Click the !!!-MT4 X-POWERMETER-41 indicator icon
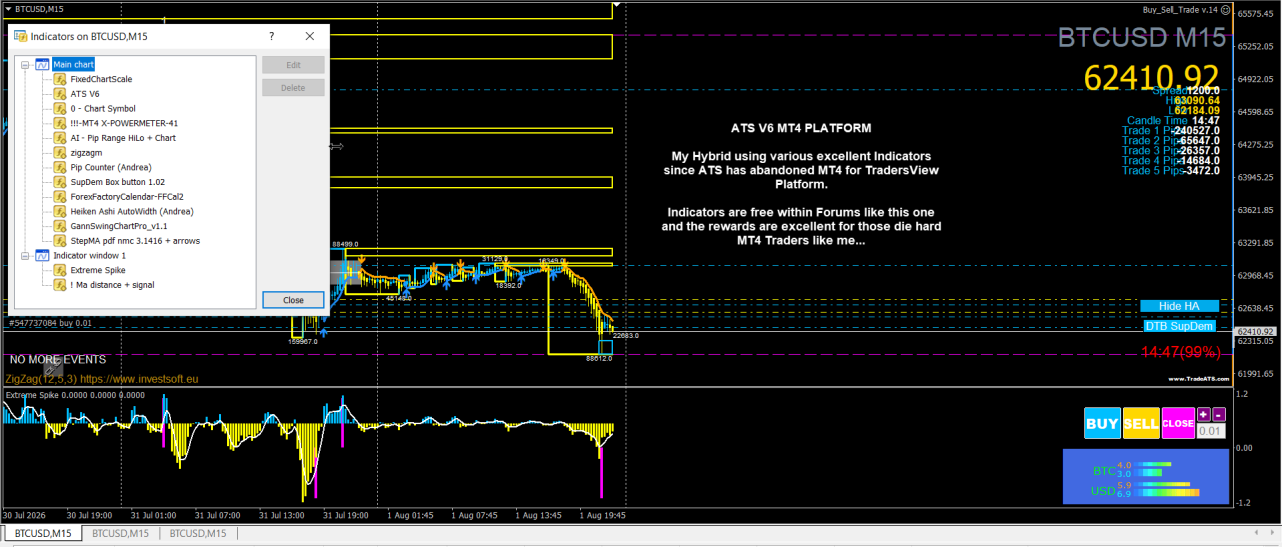This screenshot has height=547, width=1282. click(x=60, y=123)
